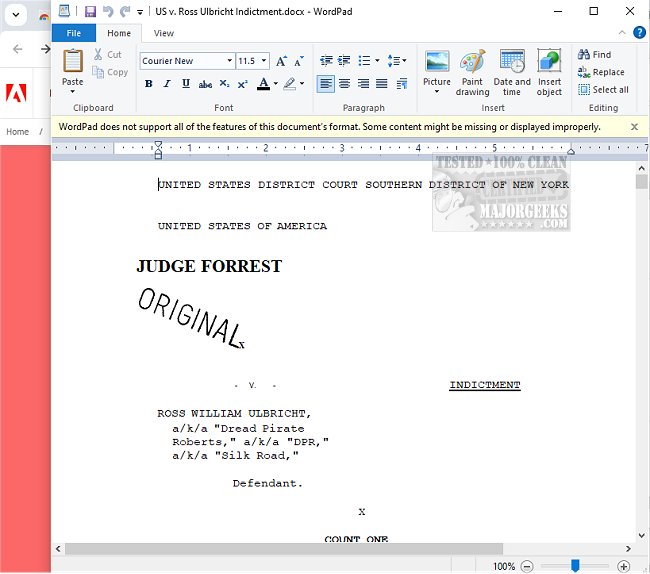Click the horizontal scroll left arrow
The image size is (650, 574).
(58, 549)
